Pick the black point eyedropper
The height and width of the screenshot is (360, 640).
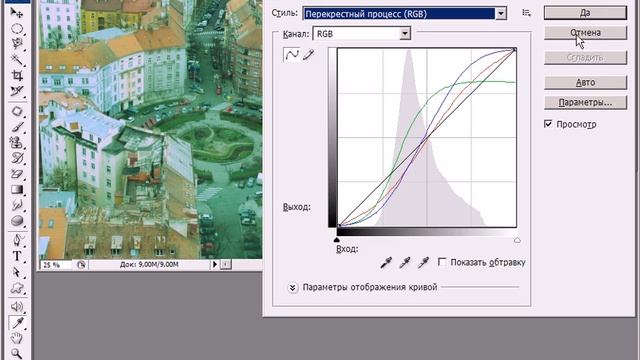coord(386,262)
